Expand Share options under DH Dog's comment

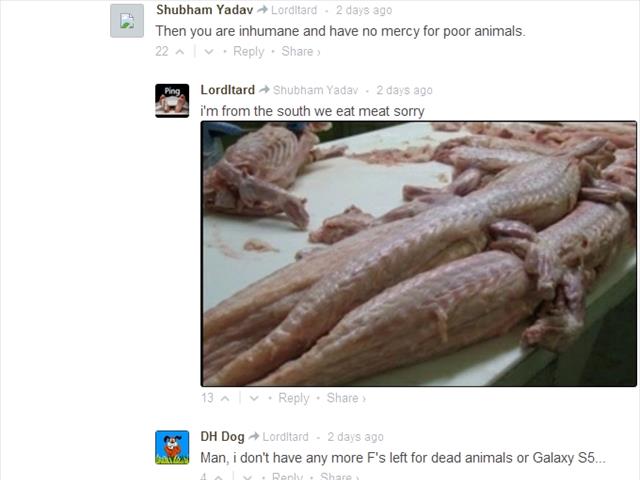339,476
